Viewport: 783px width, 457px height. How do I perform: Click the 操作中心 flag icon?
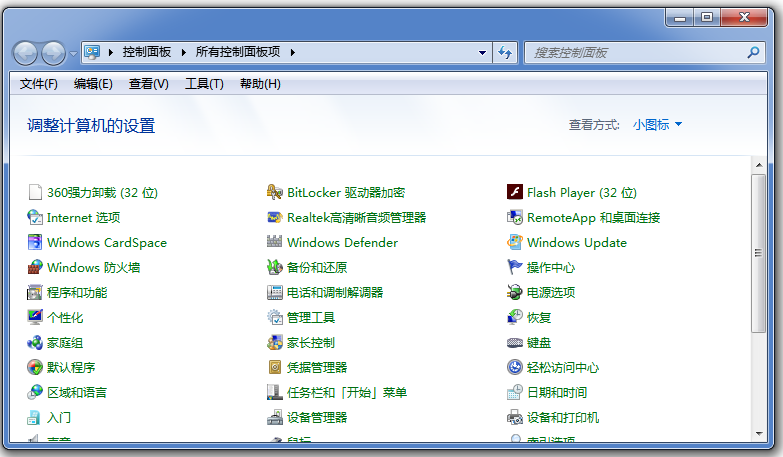coord(515,267)
